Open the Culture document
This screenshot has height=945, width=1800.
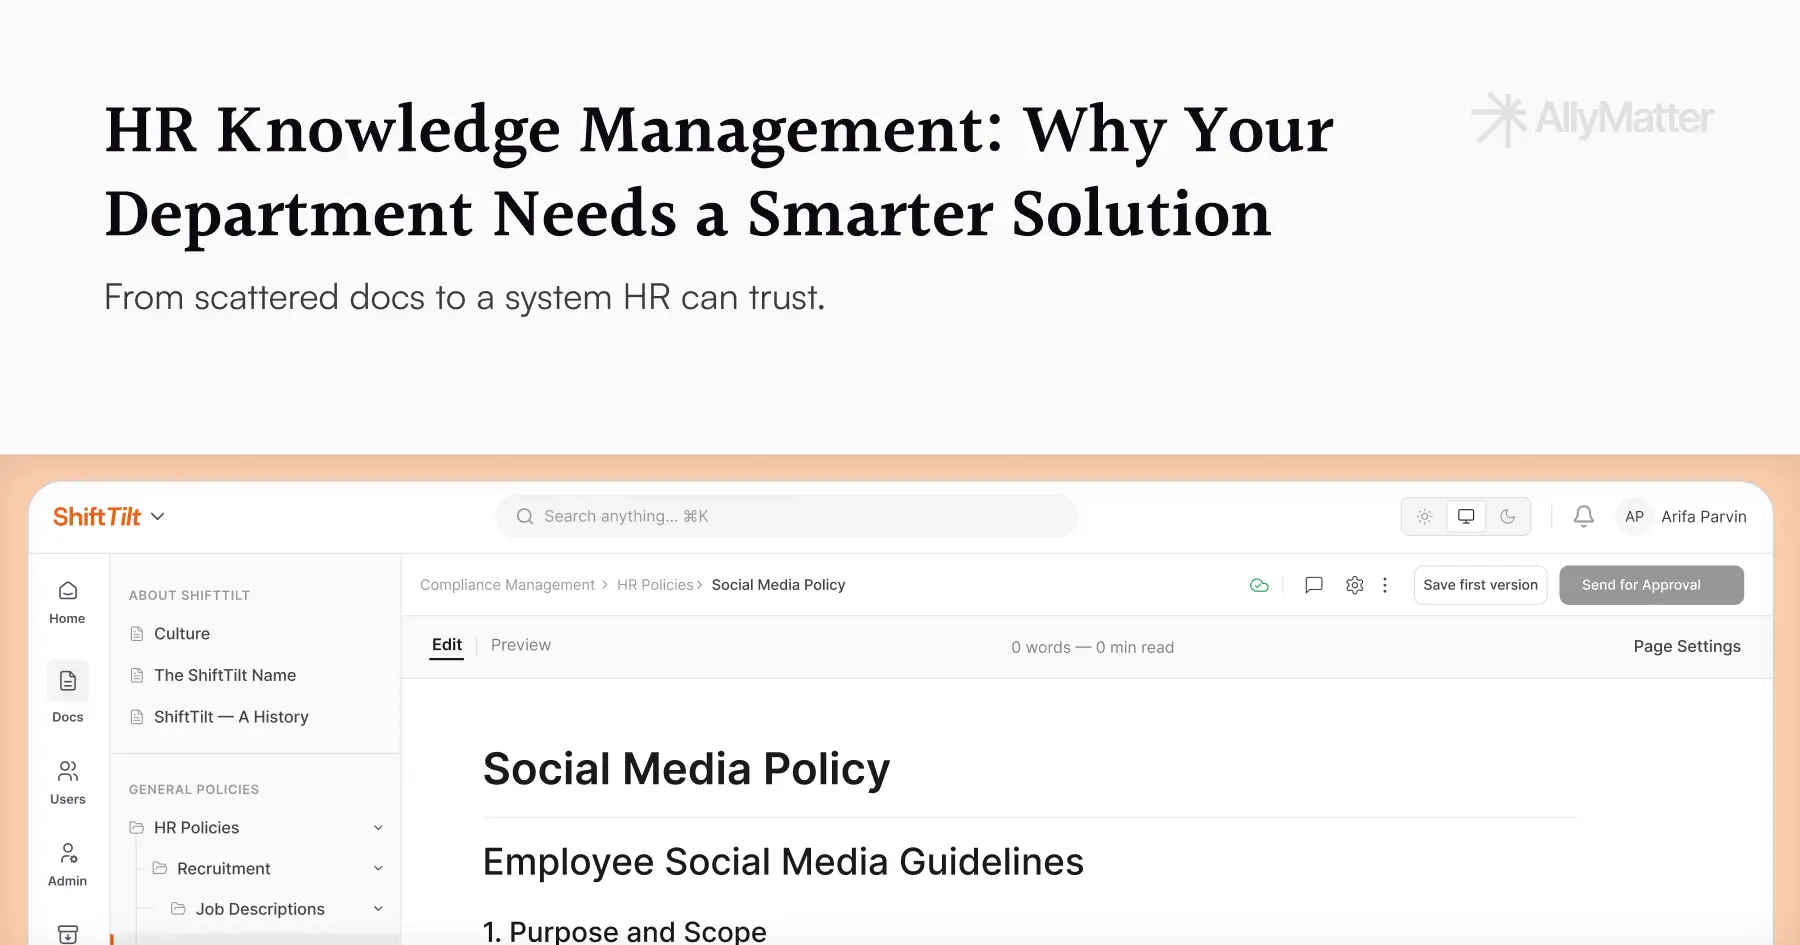182,633
